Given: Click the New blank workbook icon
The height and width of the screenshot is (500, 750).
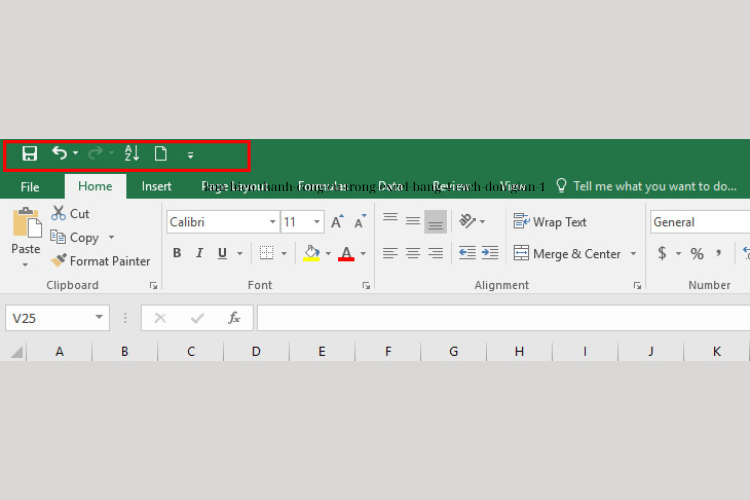Looking at the screenshot, I should [161, 154].
